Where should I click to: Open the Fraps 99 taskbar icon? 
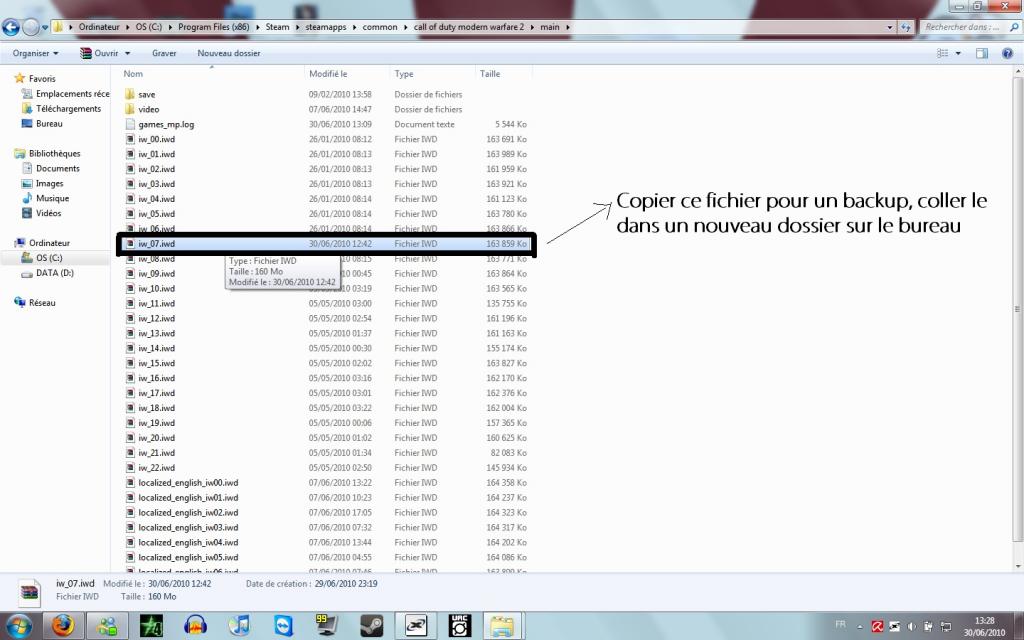(327, 626)
